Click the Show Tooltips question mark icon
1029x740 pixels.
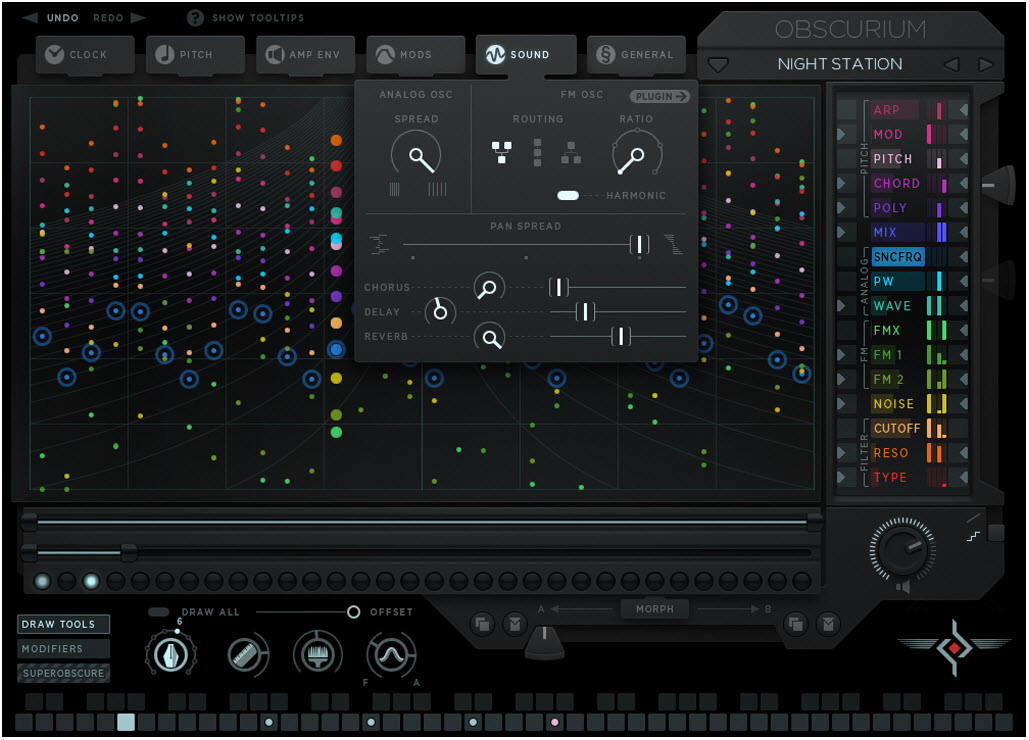point(195,18)
